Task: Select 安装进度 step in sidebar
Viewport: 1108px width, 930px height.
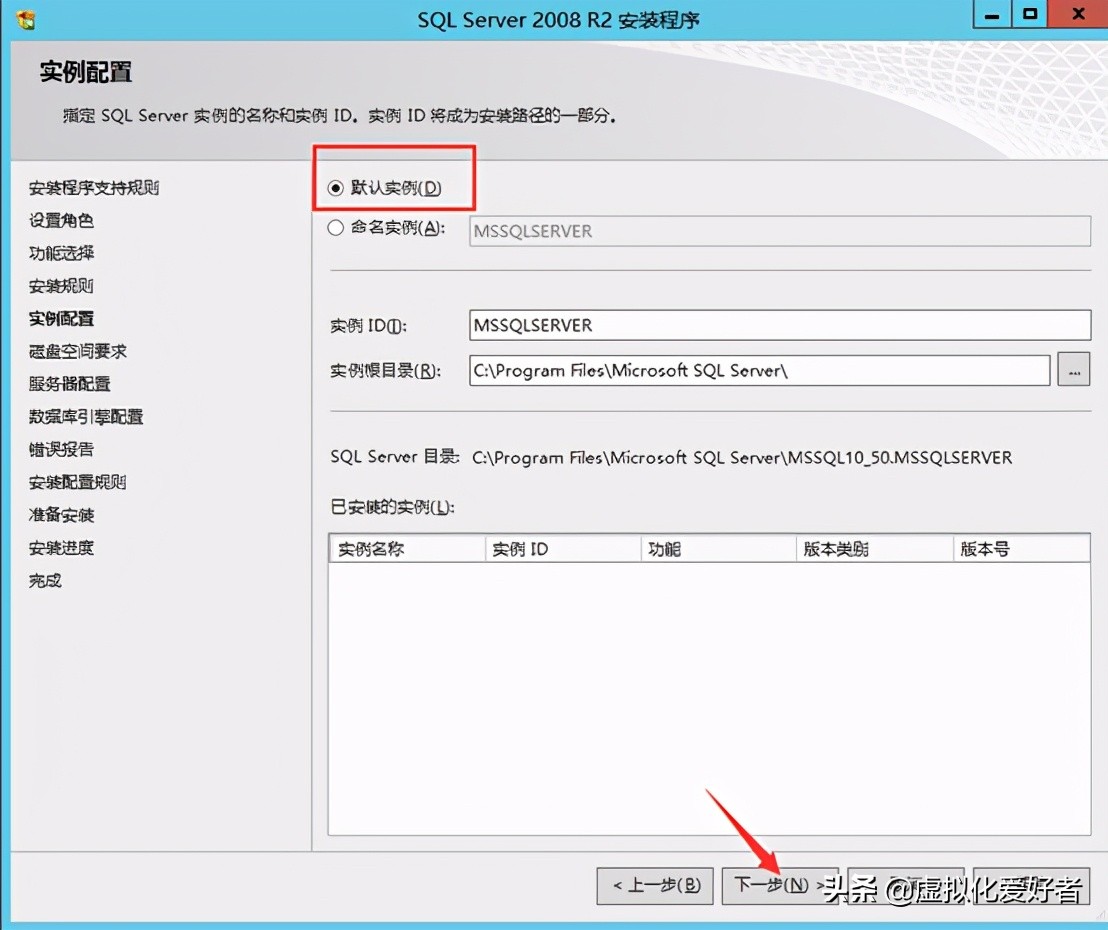Action: [x=61, y=548]
